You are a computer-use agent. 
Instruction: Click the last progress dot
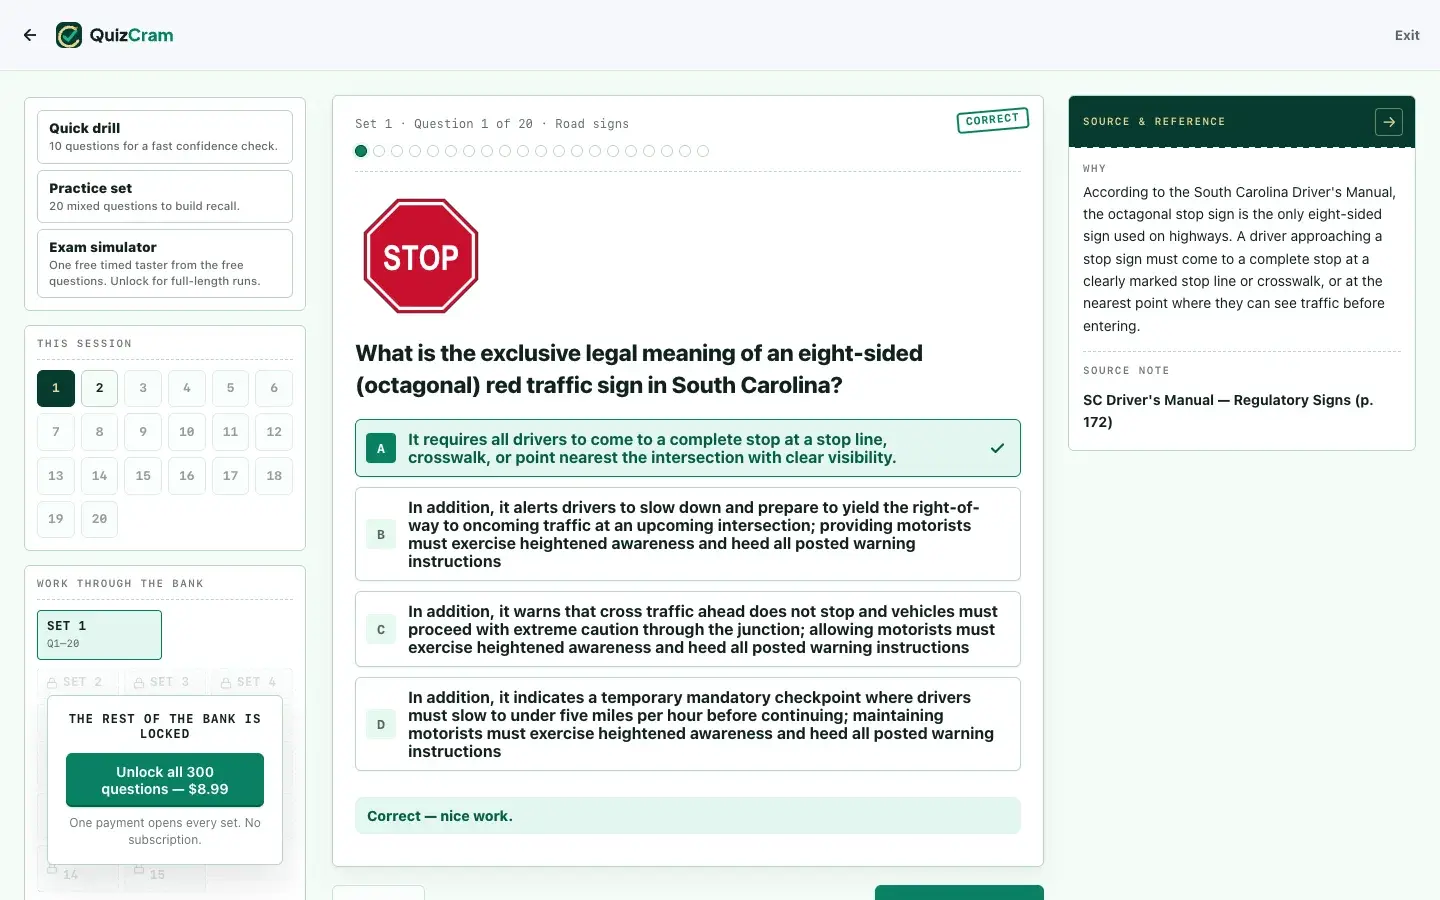click(x=703, y=151)
